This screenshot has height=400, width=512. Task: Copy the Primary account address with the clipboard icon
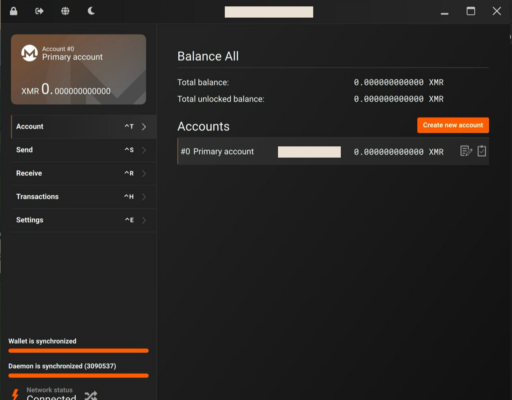tap(482, 151)
